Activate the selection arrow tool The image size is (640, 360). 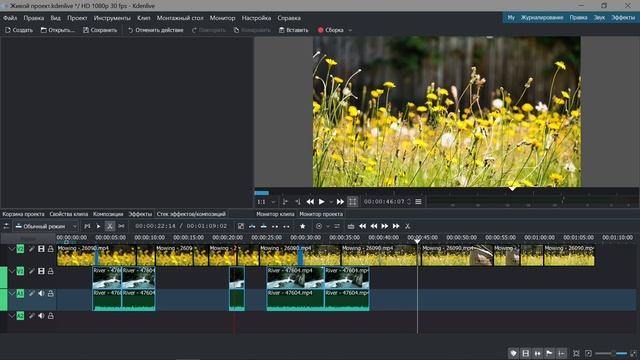click(x=98, y=226)
